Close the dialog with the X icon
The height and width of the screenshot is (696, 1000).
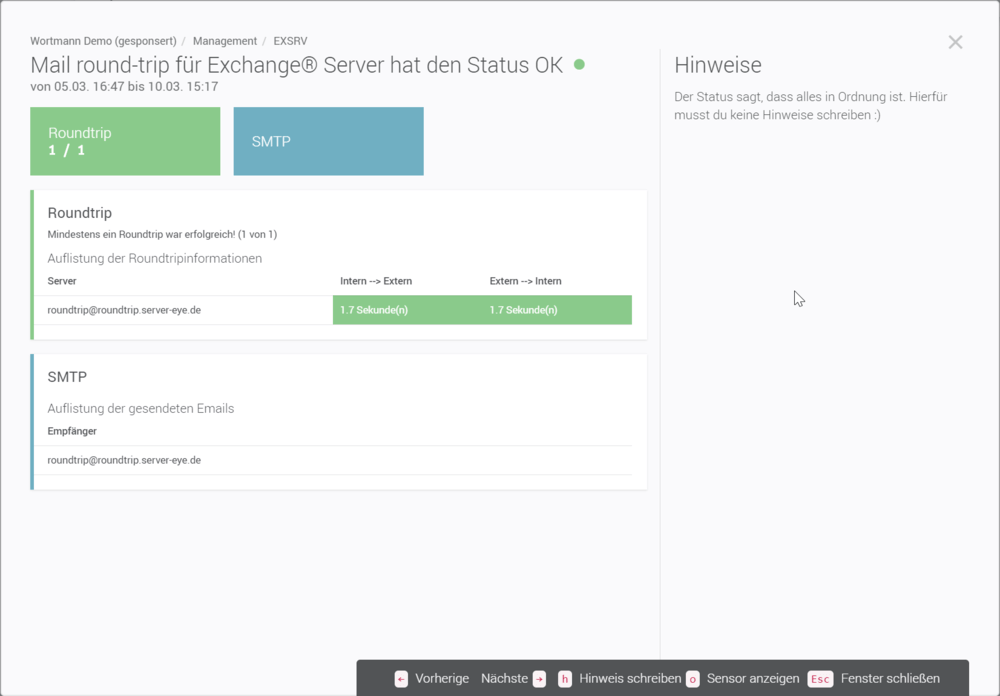[x=955, y=42]
